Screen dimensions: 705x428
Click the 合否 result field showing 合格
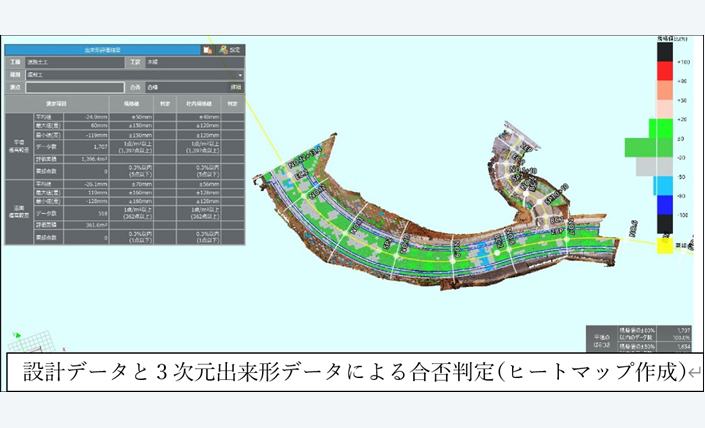coord(190,87)
